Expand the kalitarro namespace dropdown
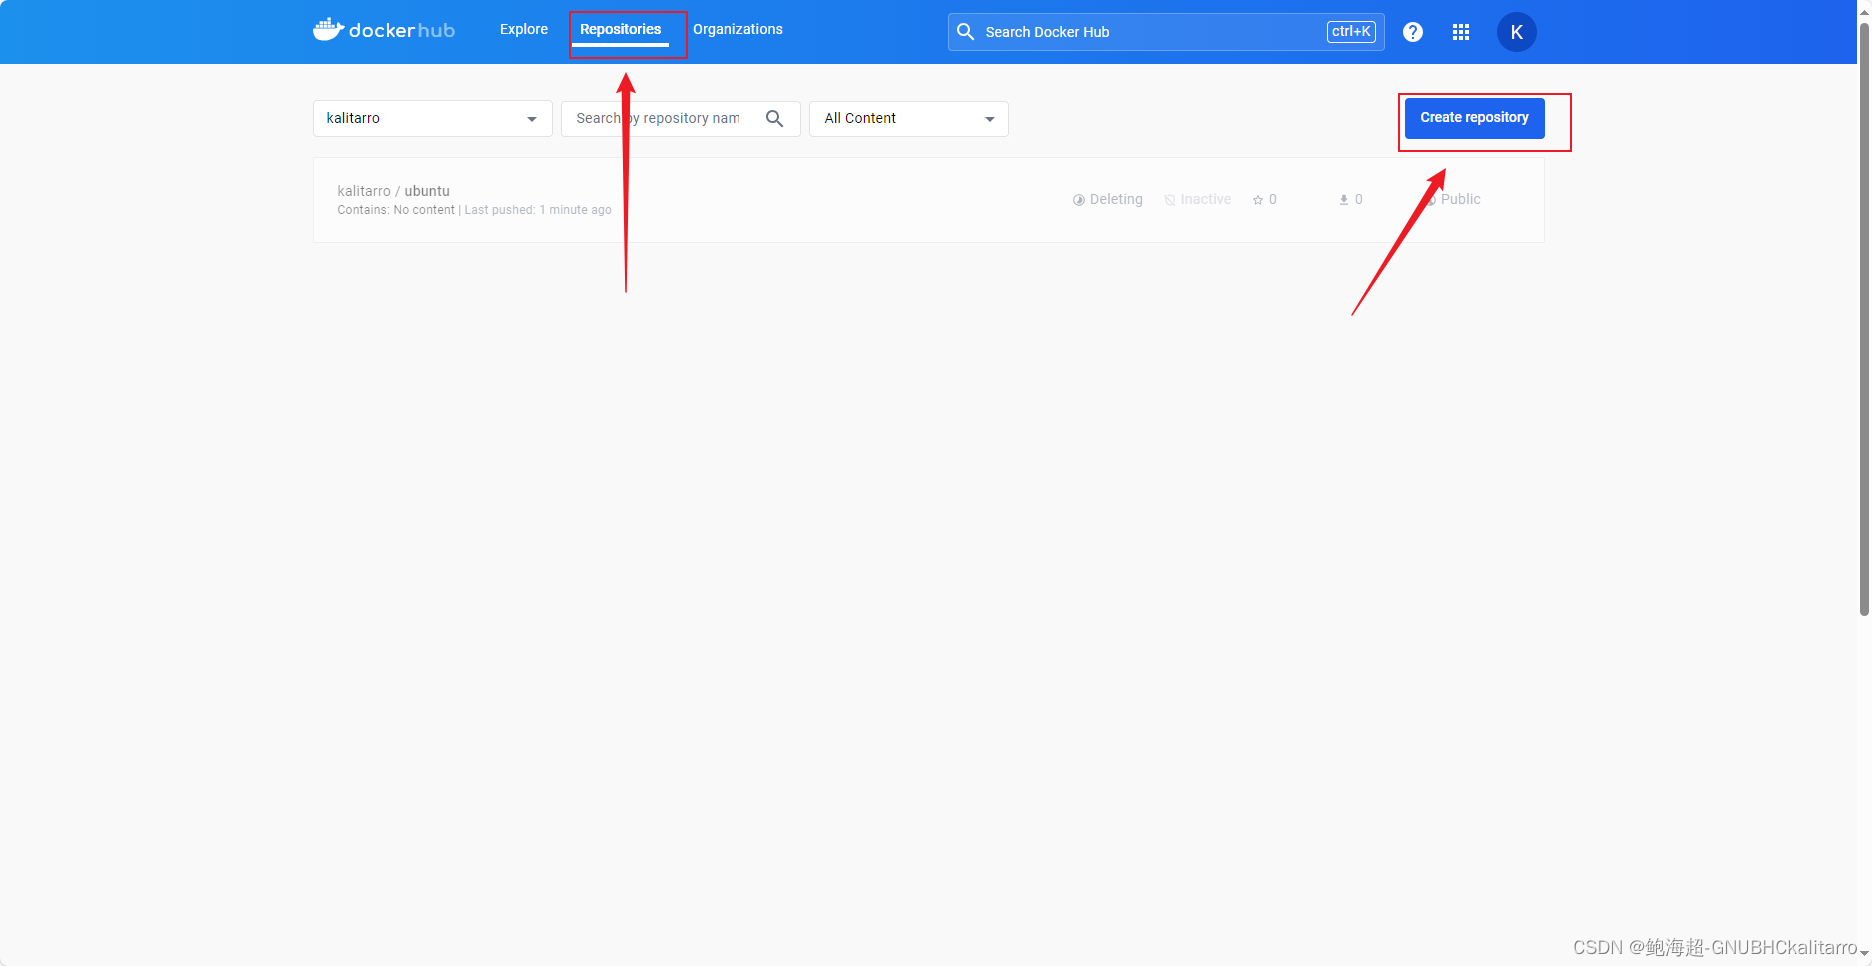The width and height of the screenshot is (1872, 966). click(432, 118)
